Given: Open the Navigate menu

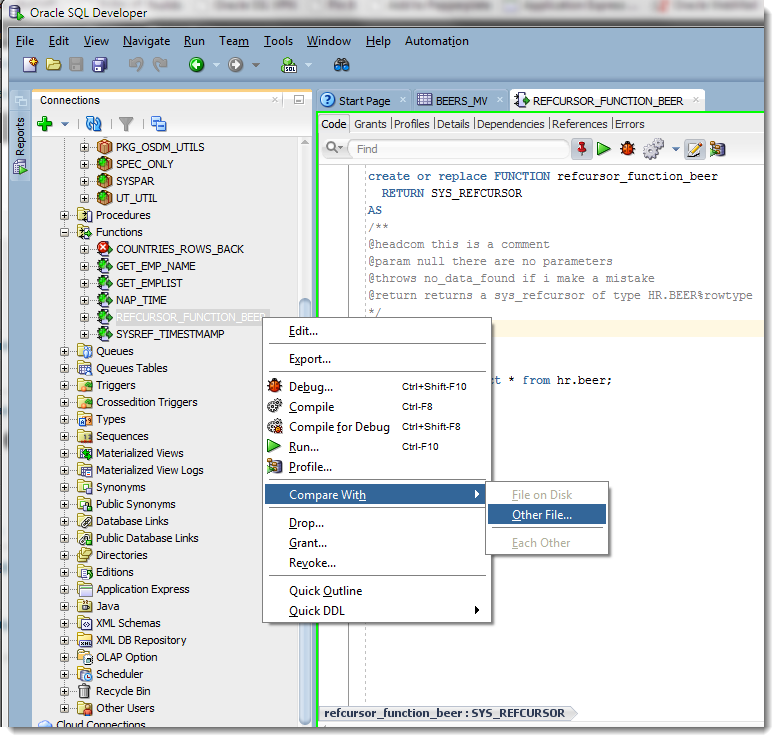Looking at the screenshot, I should [x=147, y=41].
